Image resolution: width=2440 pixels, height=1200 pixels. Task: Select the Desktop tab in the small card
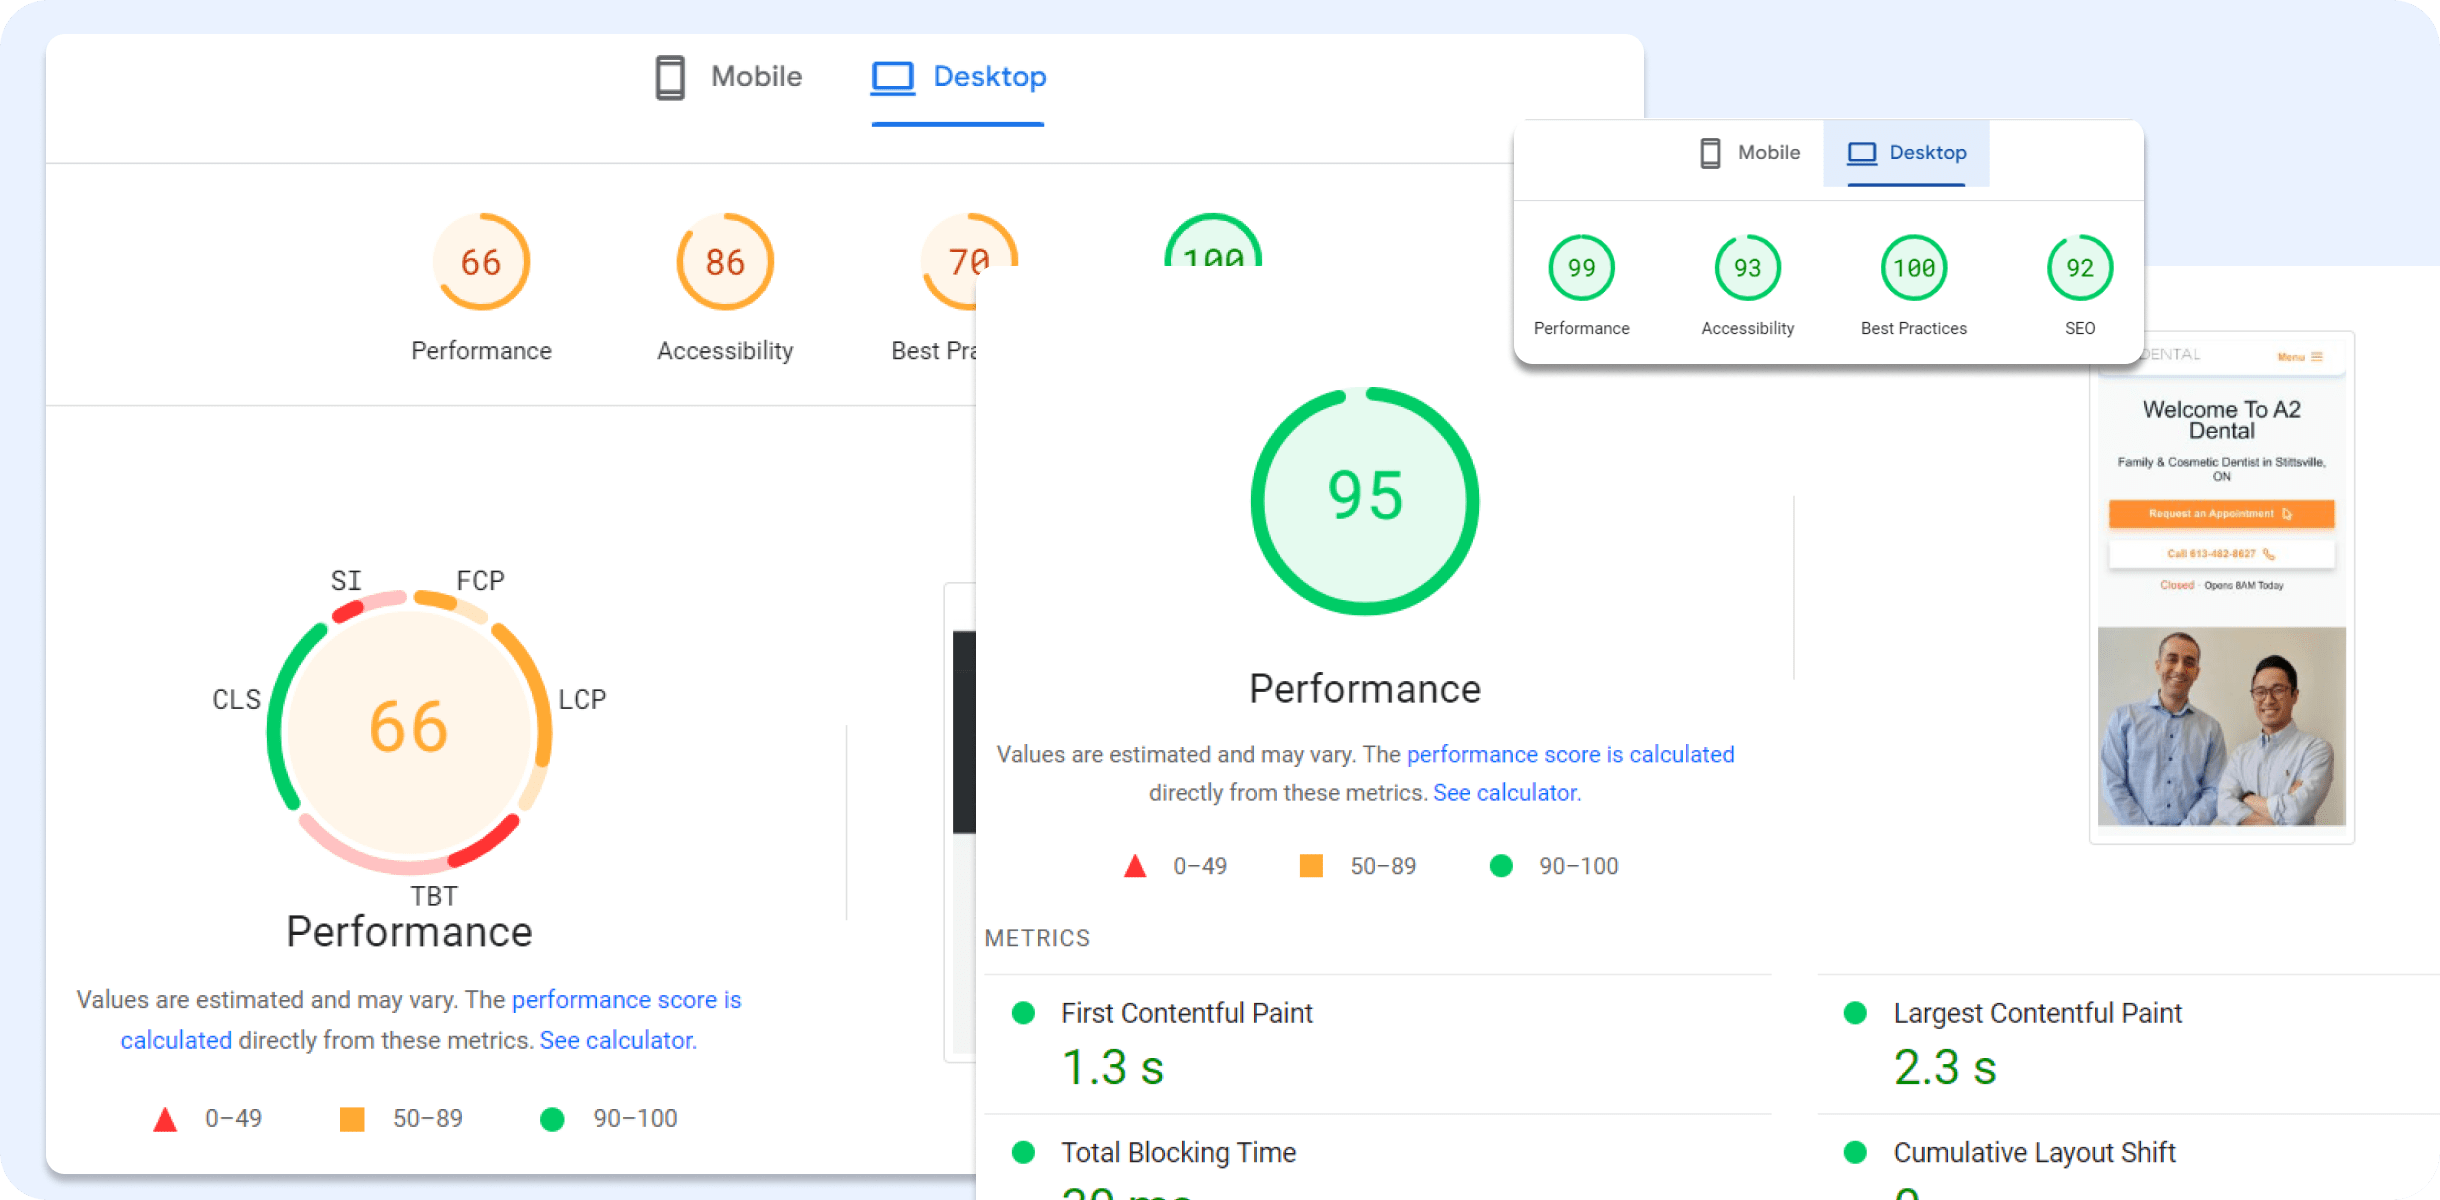(x=1907, y=153)
